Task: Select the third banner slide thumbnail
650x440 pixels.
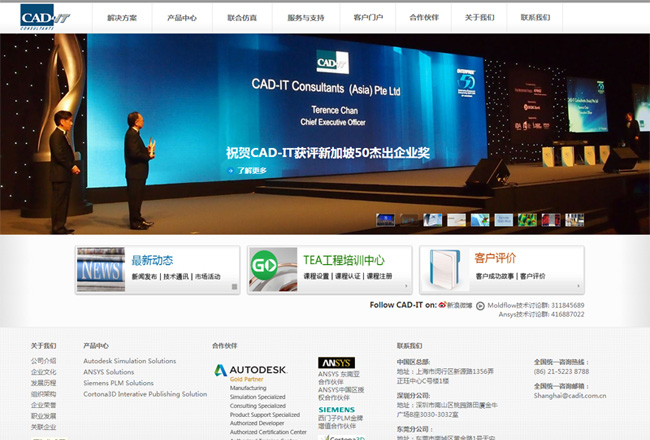Action: point(432,220)
